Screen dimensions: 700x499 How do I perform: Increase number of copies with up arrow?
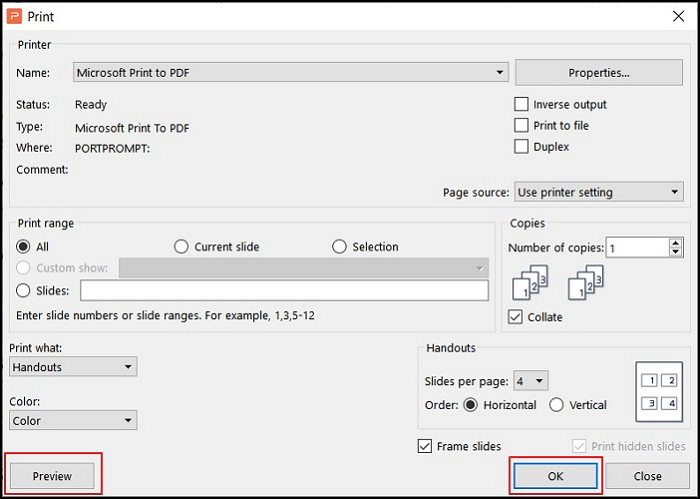676,242
